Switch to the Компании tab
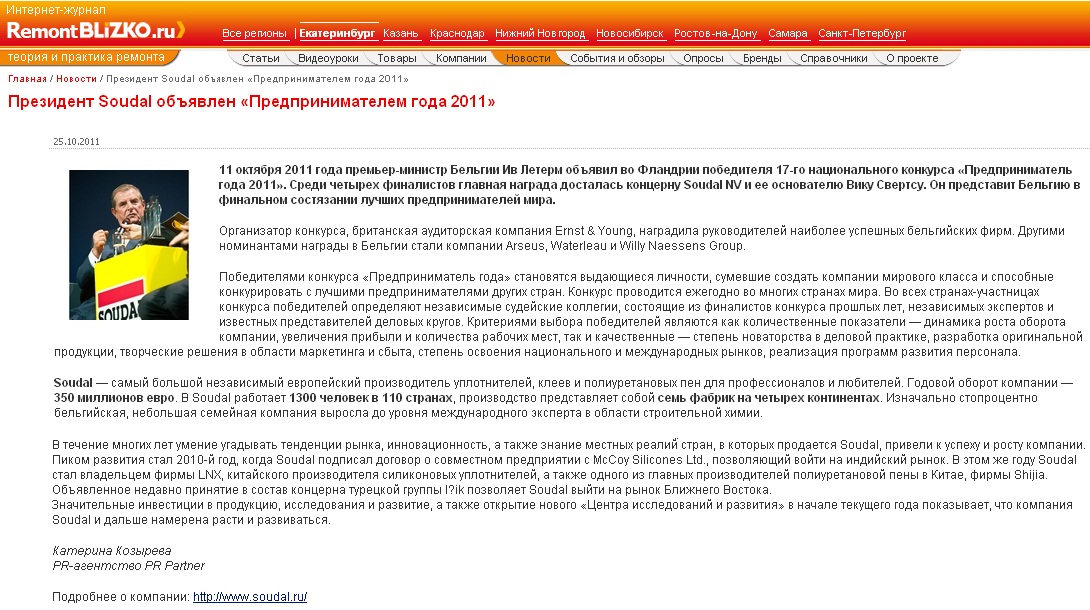Image resolution: width=1090 pixels, height=610 pixels. [461, 58]
